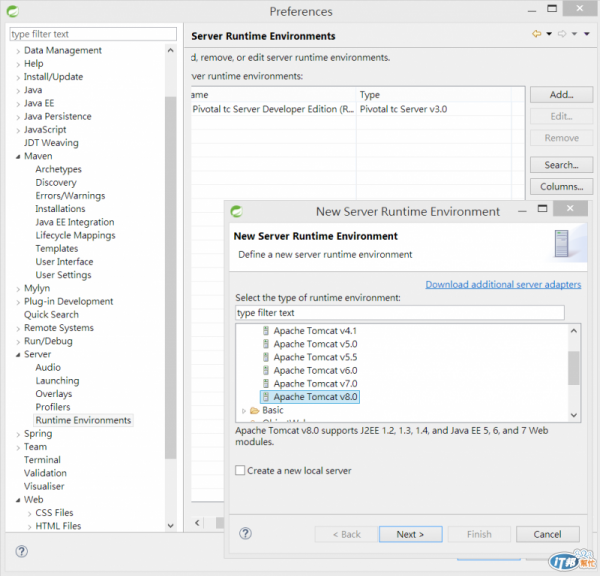This screenshot has width=600, height=576.
Task: Click the Search... button
Action: pyautogui.click(x=561, y=165)
